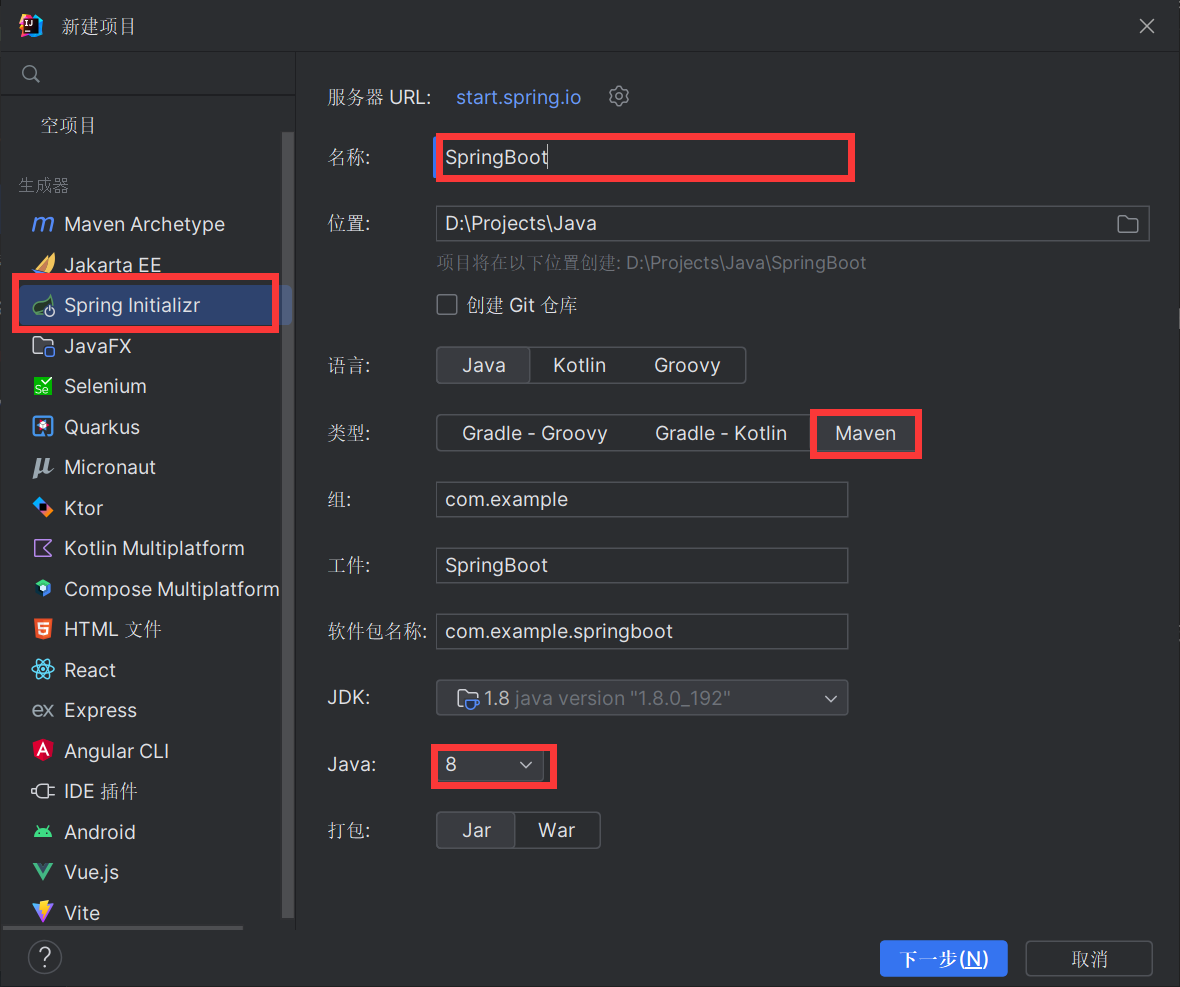The width and height of the screenshot is (1180, 987).
Task: Select Micronaut generator label
Action: point(110,468)
